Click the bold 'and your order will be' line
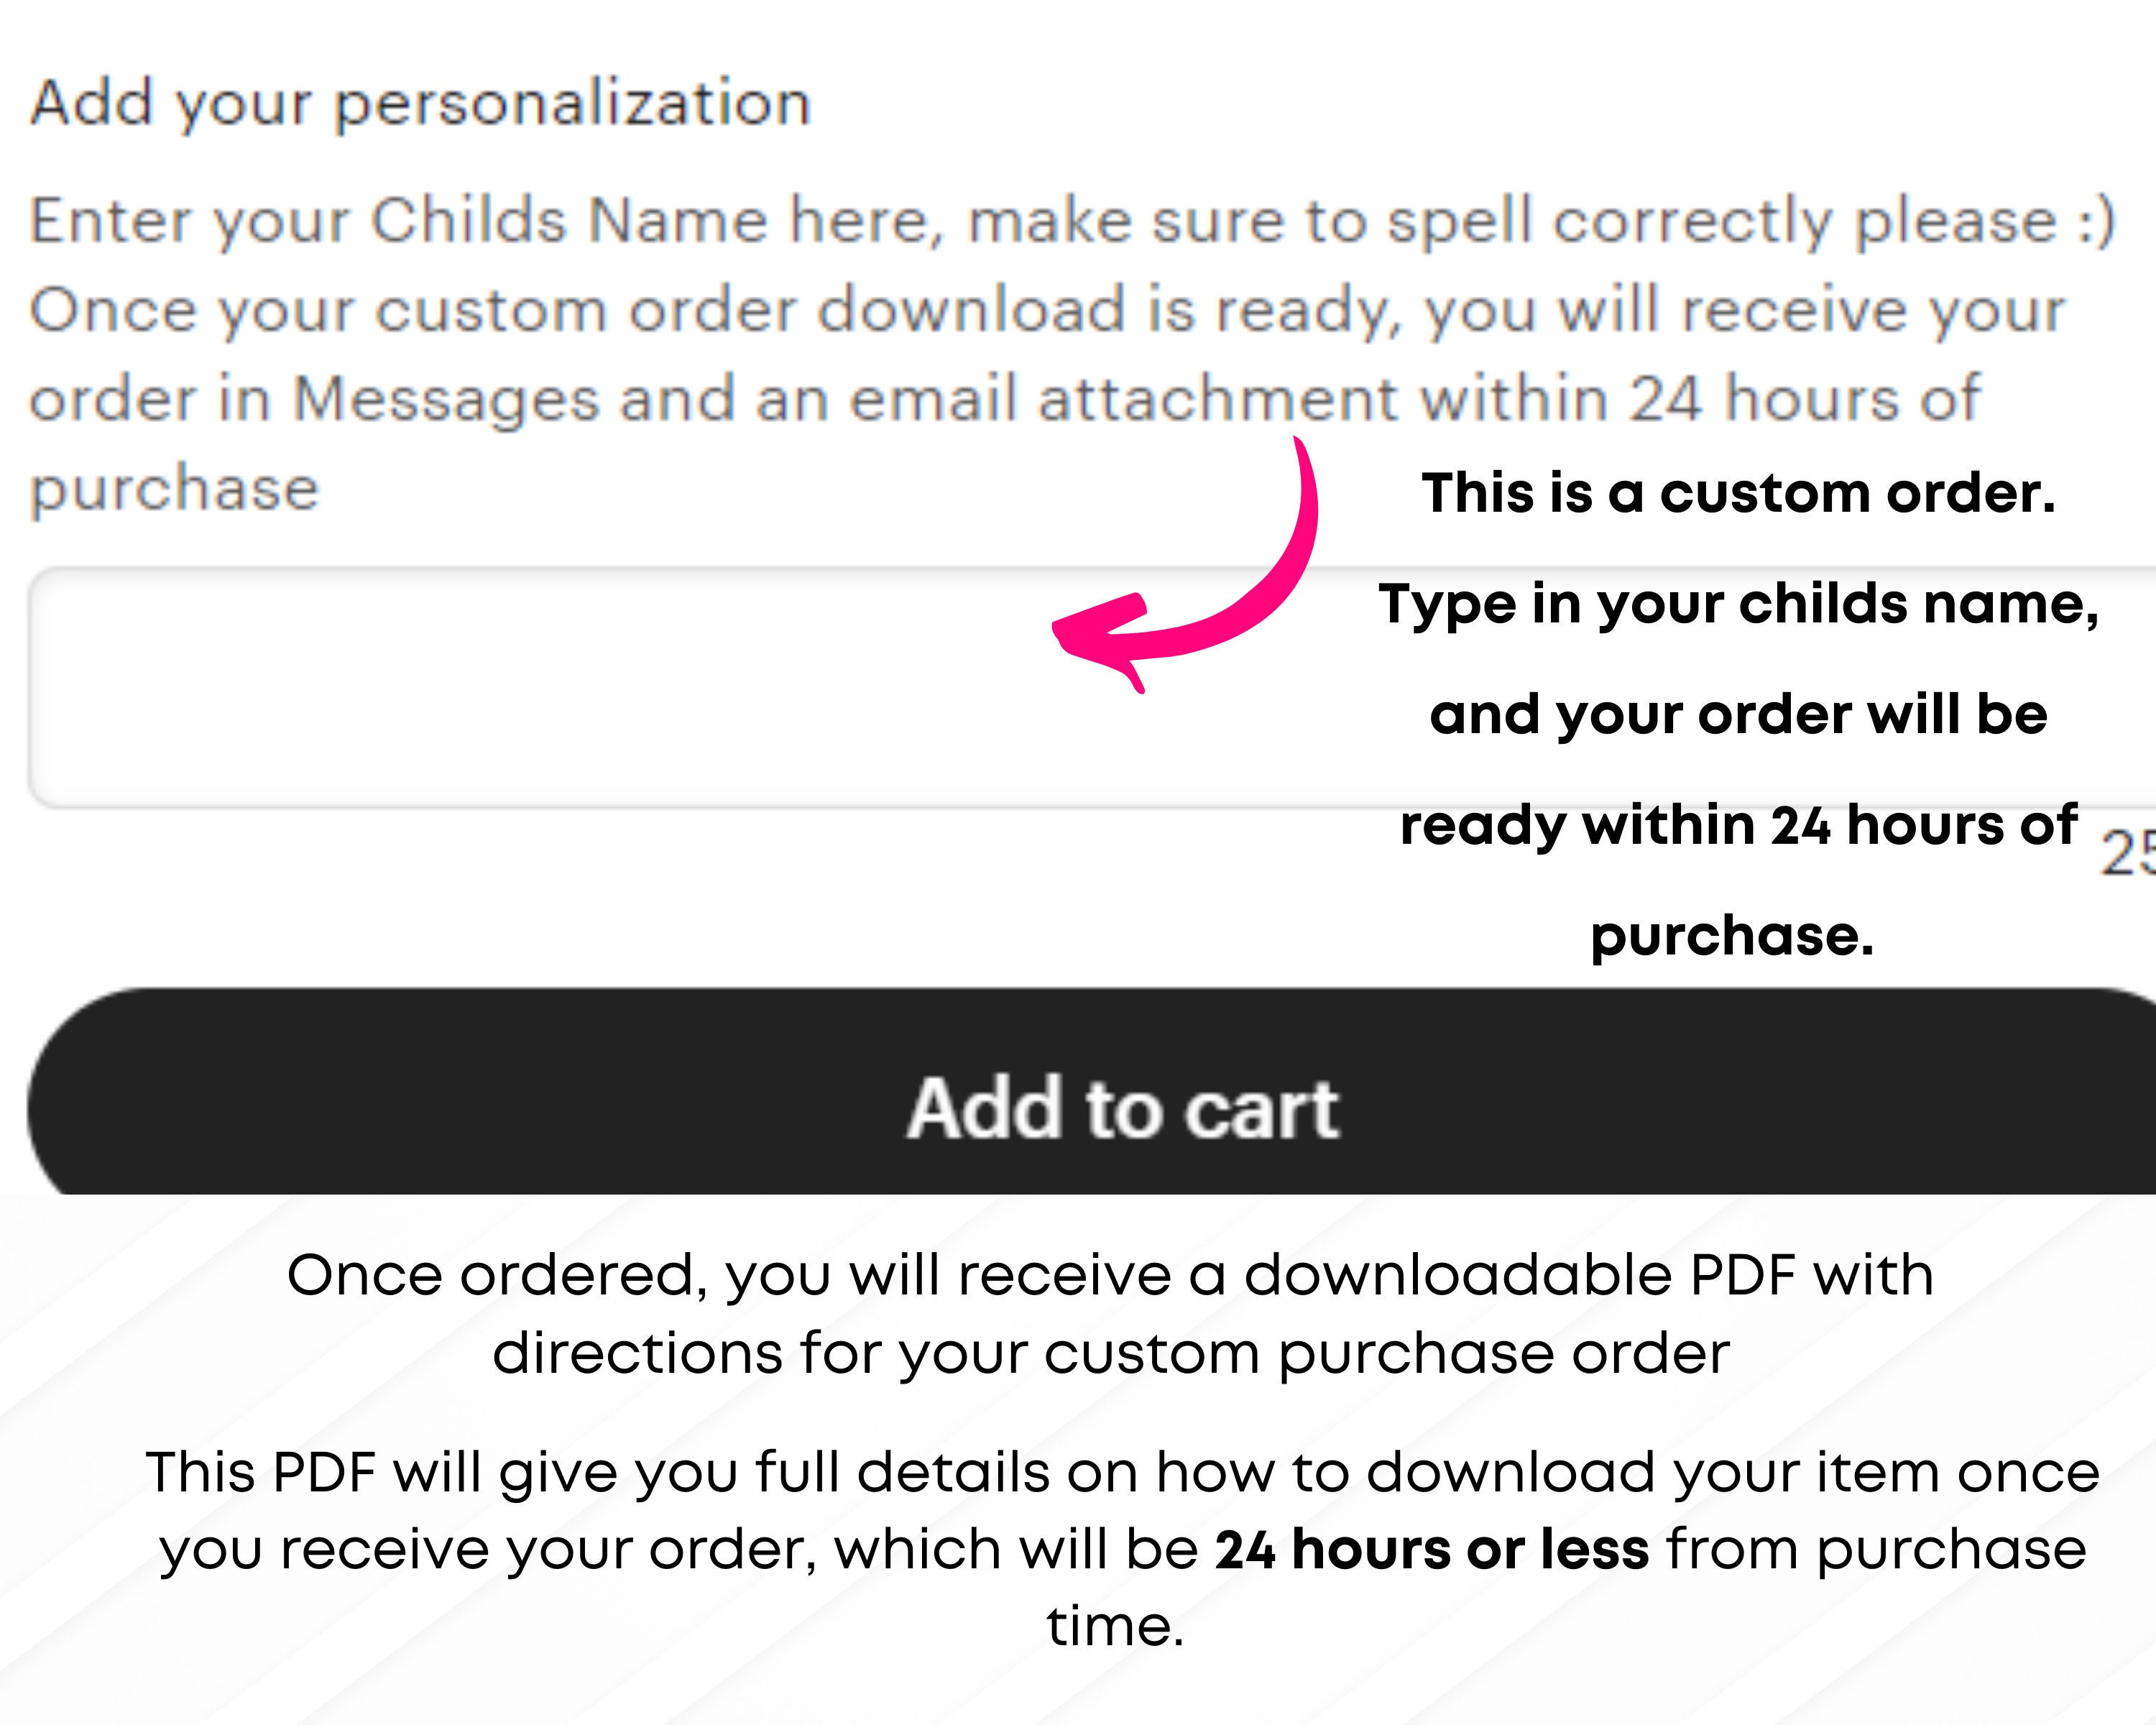The image size is (2156, 1725). pyautogui.click(x=1738, y=715)
